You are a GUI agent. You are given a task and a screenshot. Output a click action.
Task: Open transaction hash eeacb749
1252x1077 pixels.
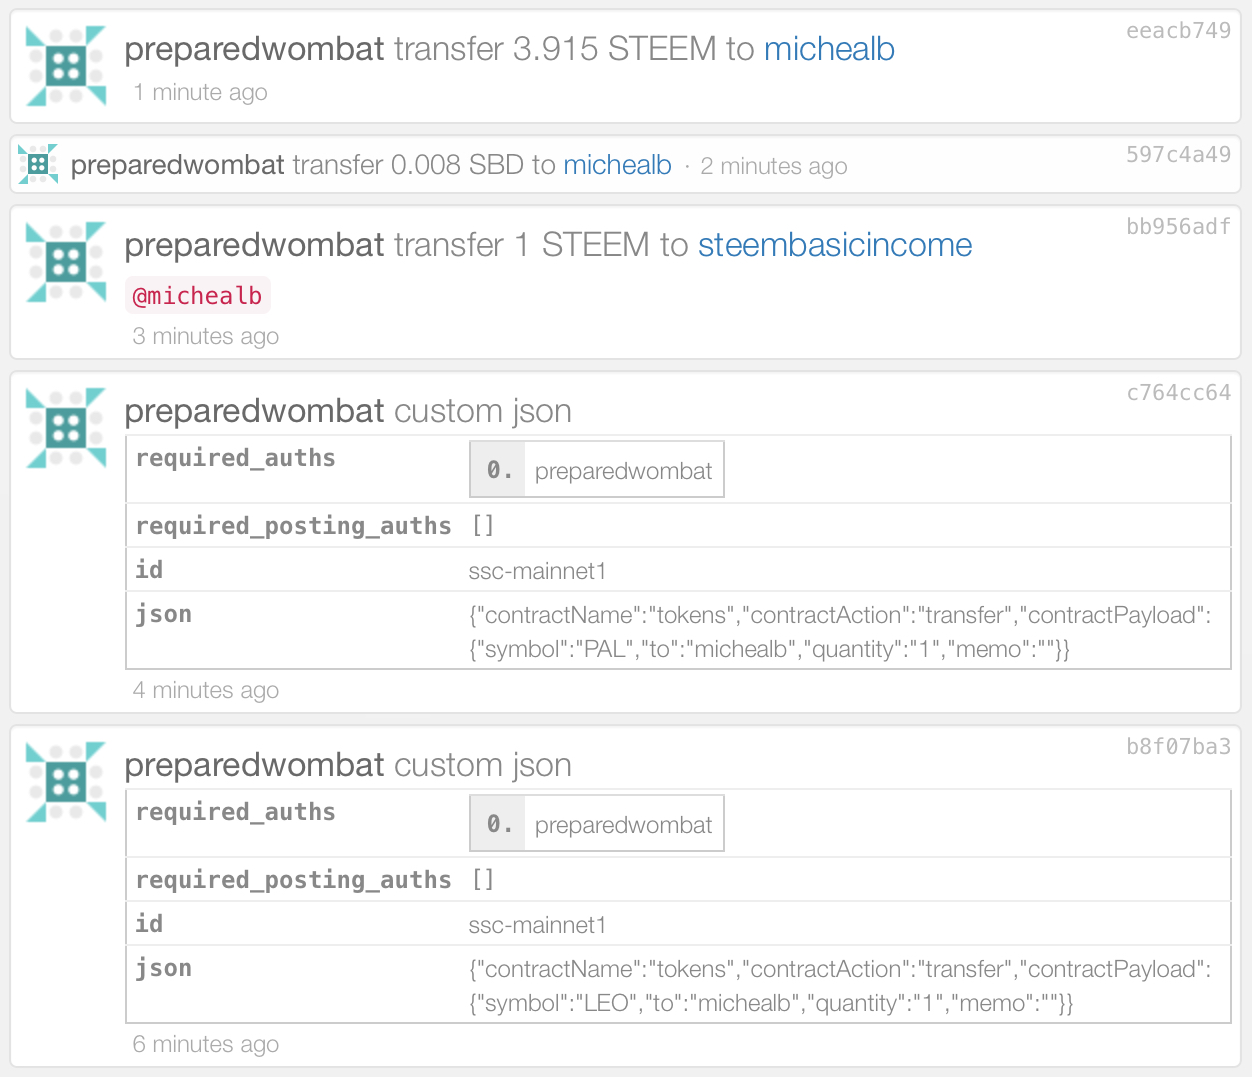(1178, 31)
